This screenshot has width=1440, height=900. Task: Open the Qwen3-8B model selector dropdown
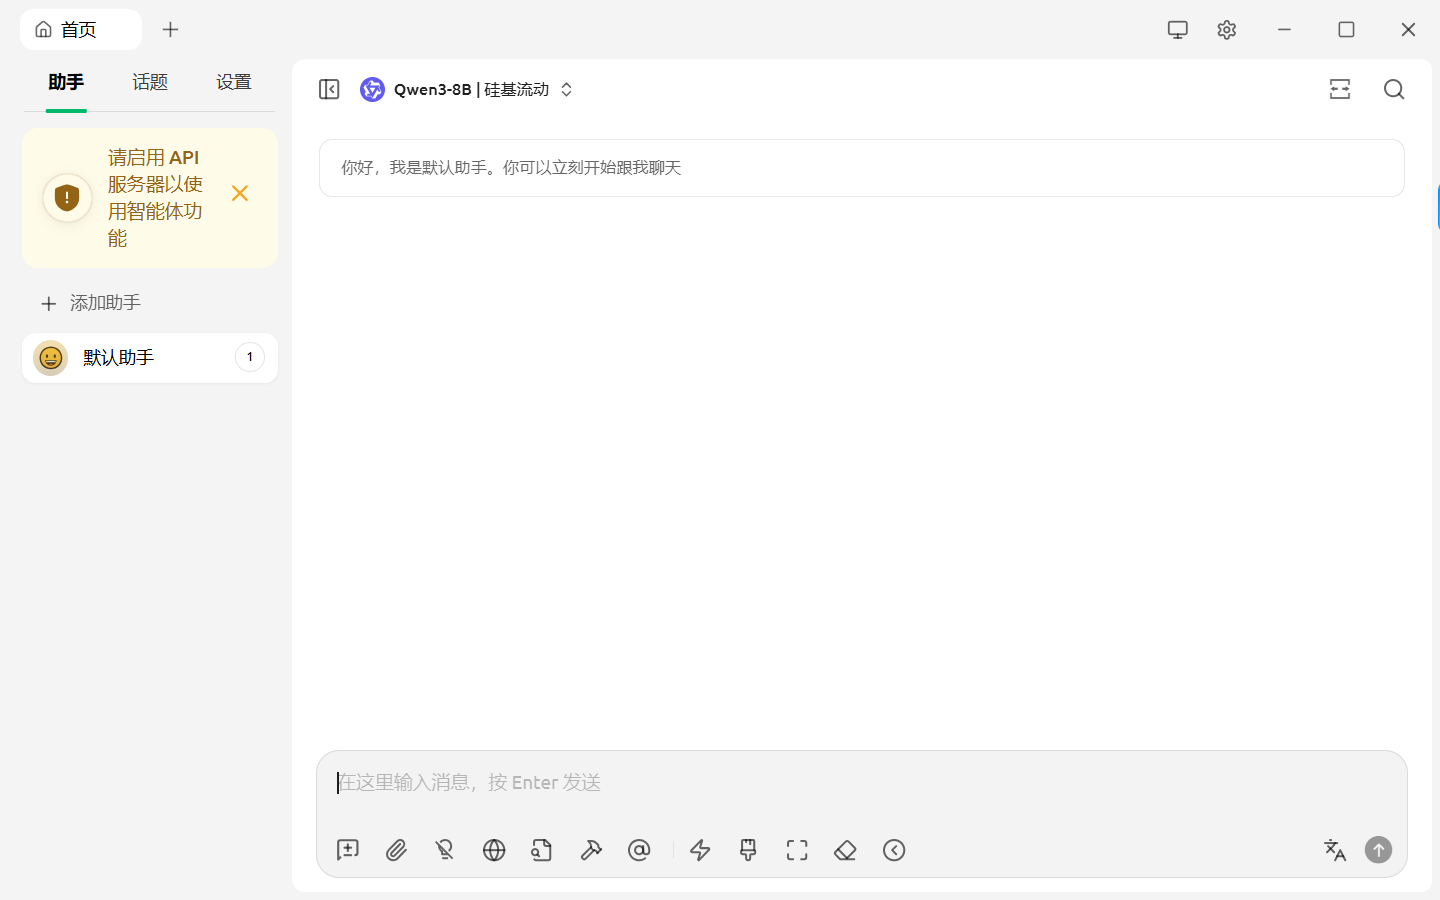tap(467, 89)
